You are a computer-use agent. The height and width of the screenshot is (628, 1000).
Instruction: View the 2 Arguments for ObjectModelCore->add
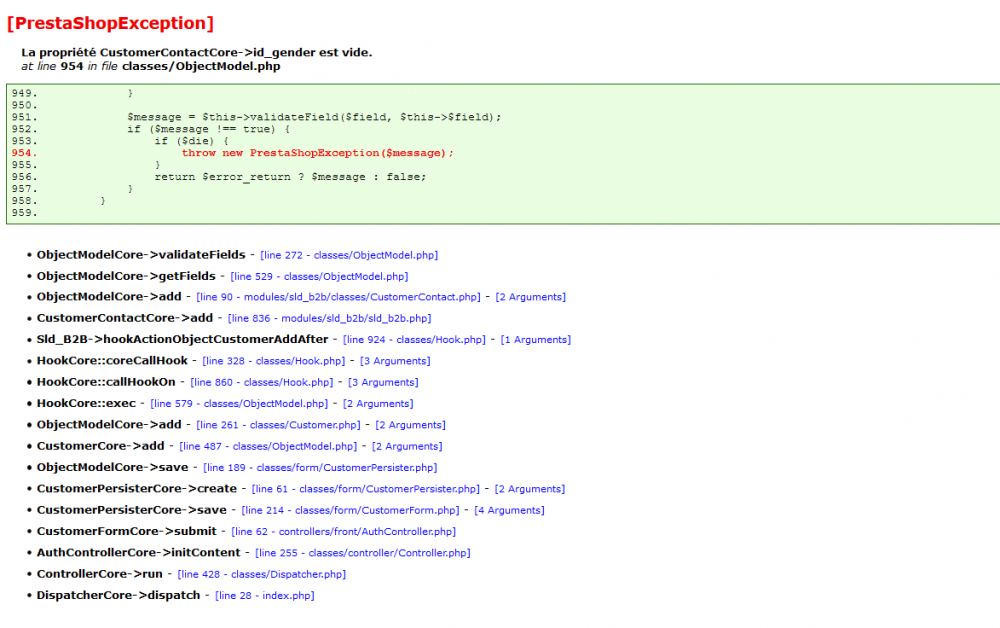pos(531,297)
